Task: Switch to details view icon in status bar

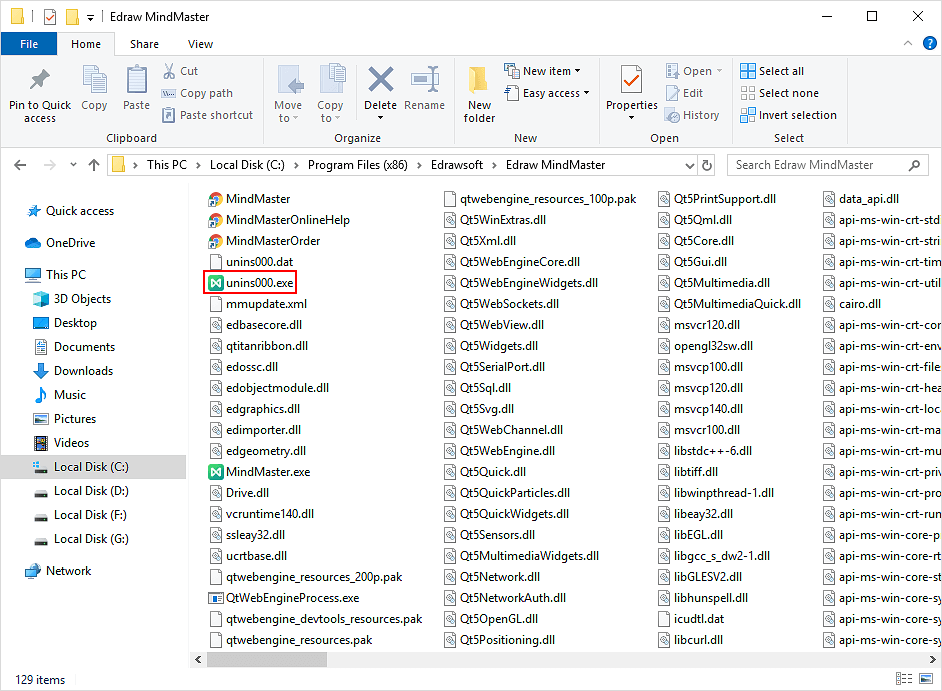Action: pyautogui.click(x=904, y=678)
